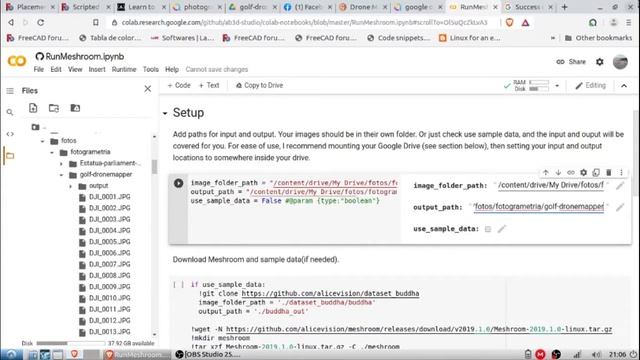Open the user account avatar
Viewport: 640px width, 360px height.
[620, 62]
